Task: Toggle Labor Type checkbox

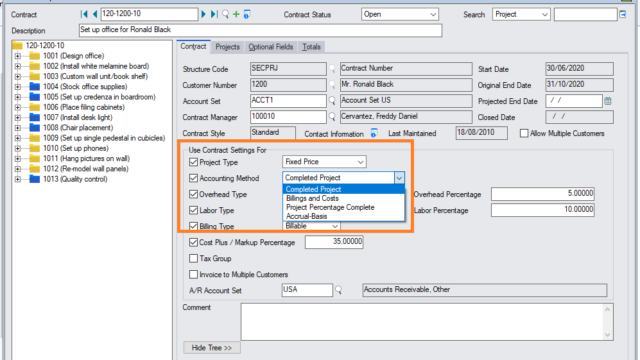Action: tap(193, 210)
